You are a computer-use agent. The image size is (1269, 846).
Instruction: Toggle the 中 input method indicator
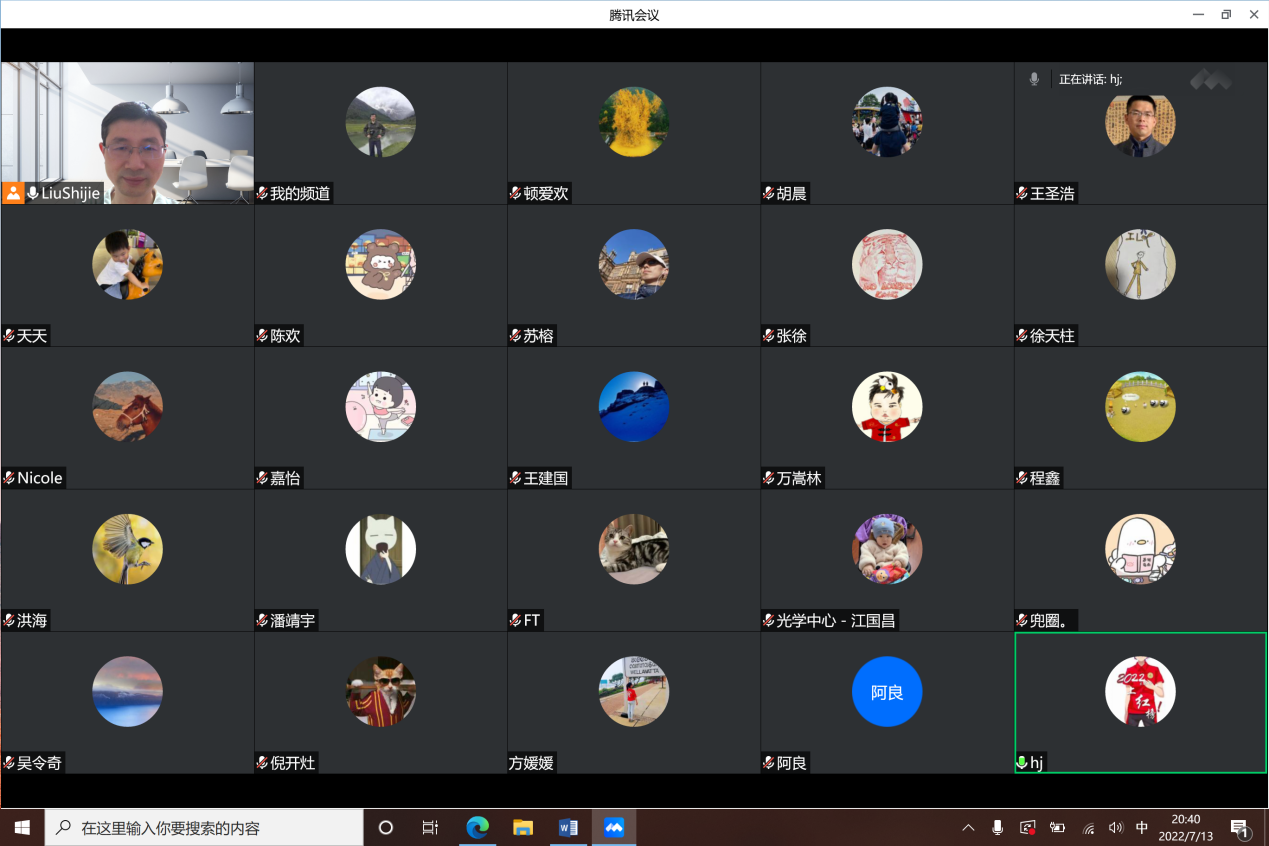pyautogui.click(x=1142, y=828)
